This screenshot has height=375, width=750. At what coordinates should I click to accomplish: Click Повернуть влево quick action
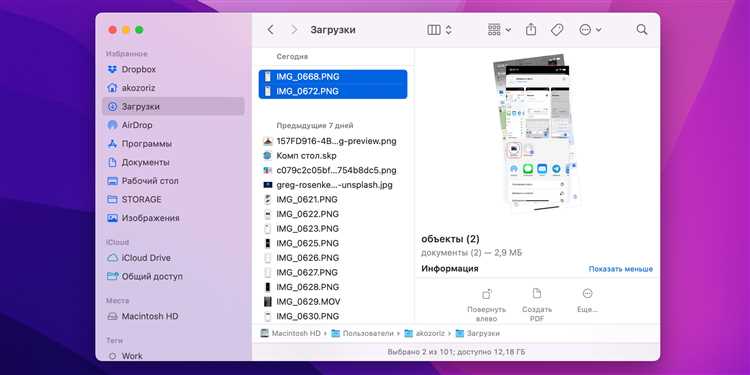click(x=486, y=304)
